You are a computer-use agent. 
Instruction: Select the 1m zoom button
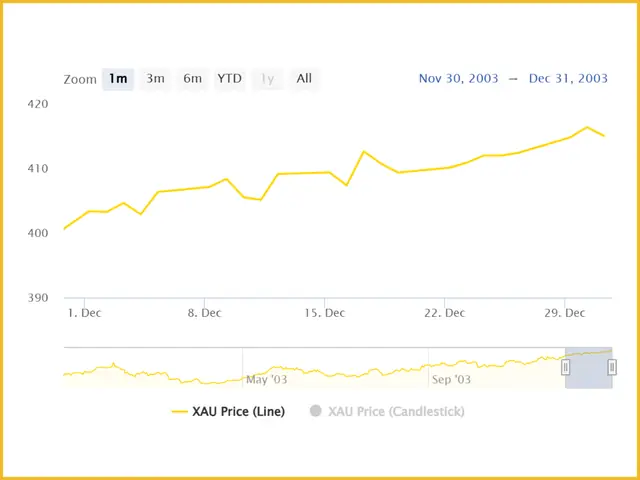[x=118, y=79]
